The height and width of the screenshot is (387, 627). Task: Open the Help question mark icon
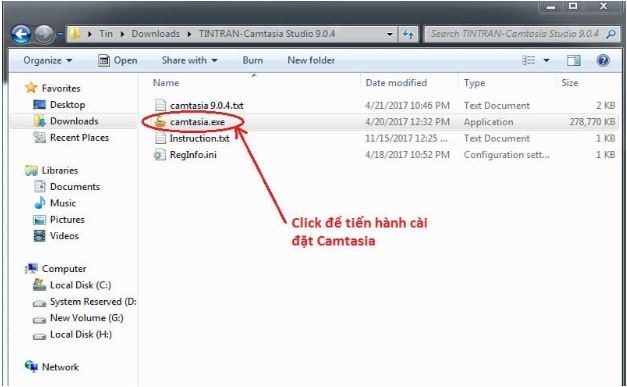click(x=603, y=60)
